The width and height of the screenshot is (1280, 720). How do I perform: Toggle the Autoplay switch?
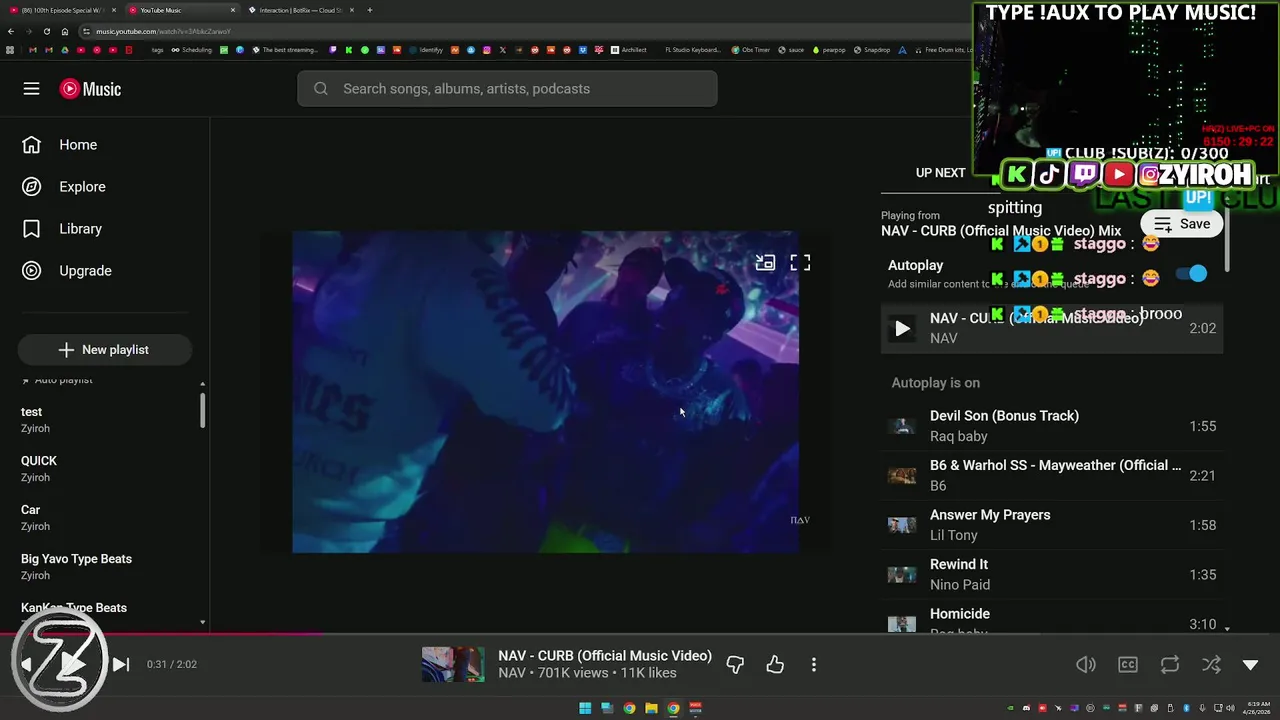pyautogui.click(x=1192, y=273)
